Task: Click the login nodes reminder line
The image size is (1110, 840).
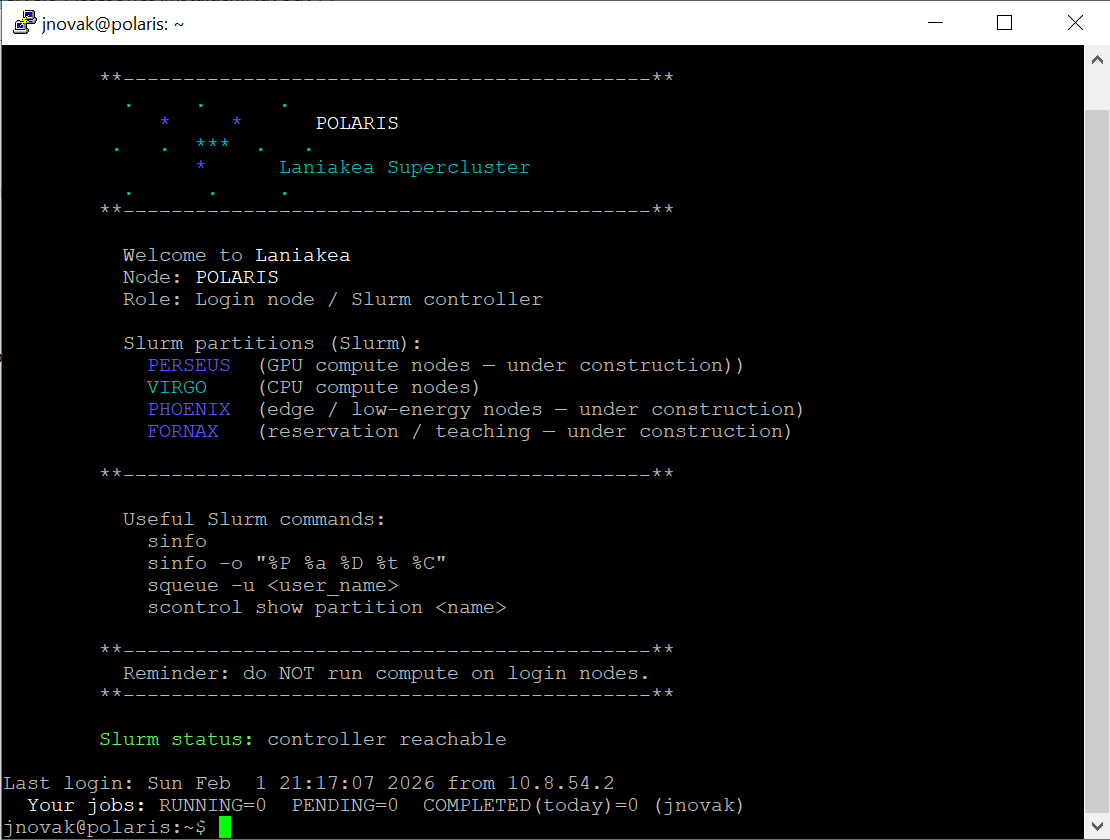Action: (x=386, y=673)
